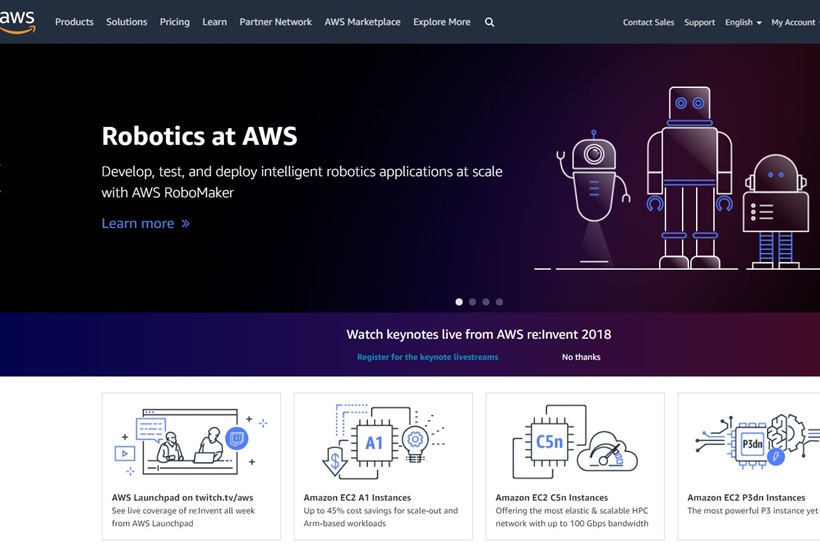Click the C5n chip illustration
The height and width of the screenshot is (548, 820).
point(575,442)
